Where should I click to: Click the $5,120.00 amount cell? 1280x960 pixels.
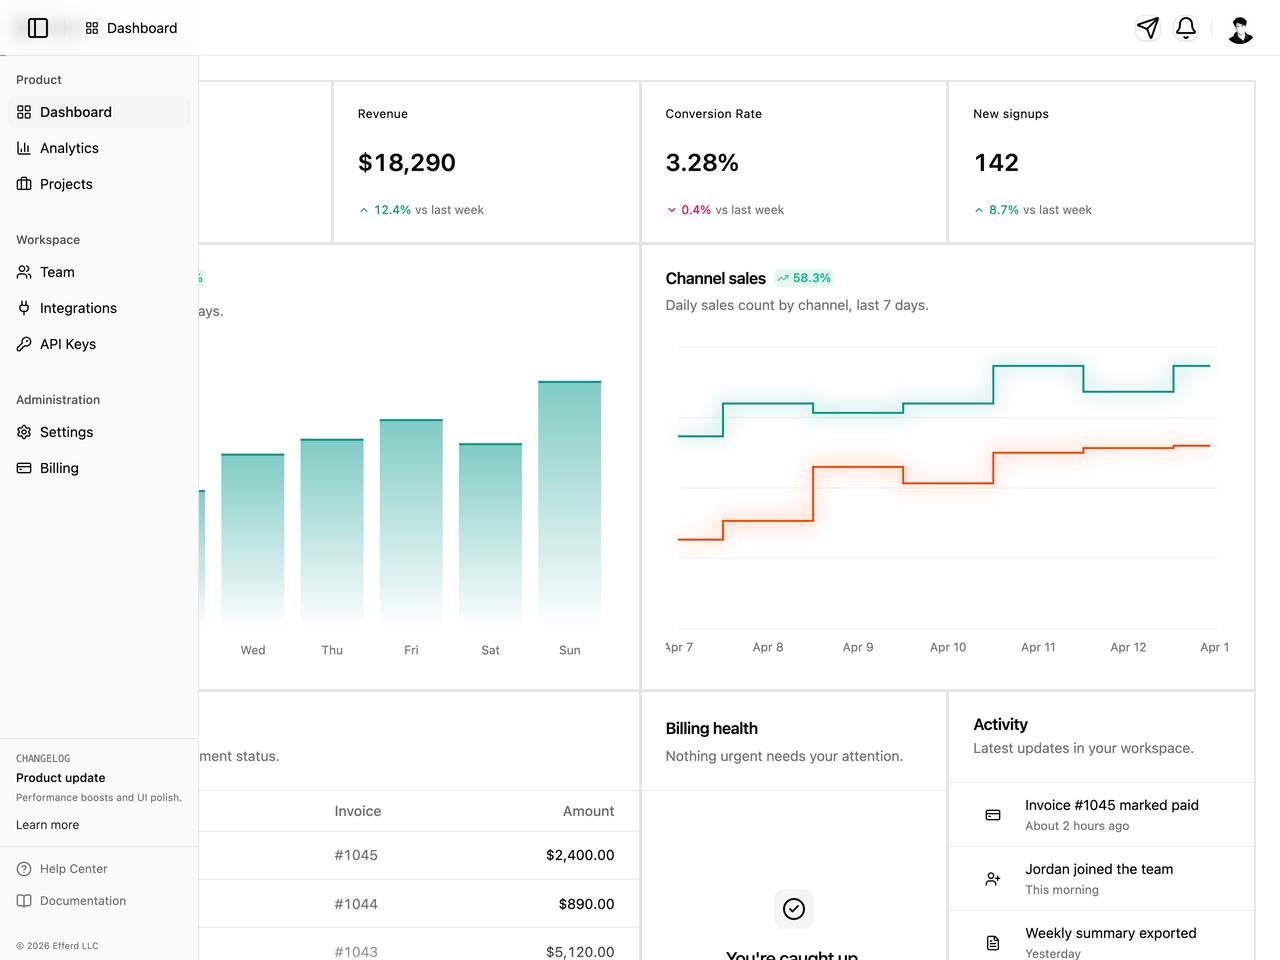point(580,952)
